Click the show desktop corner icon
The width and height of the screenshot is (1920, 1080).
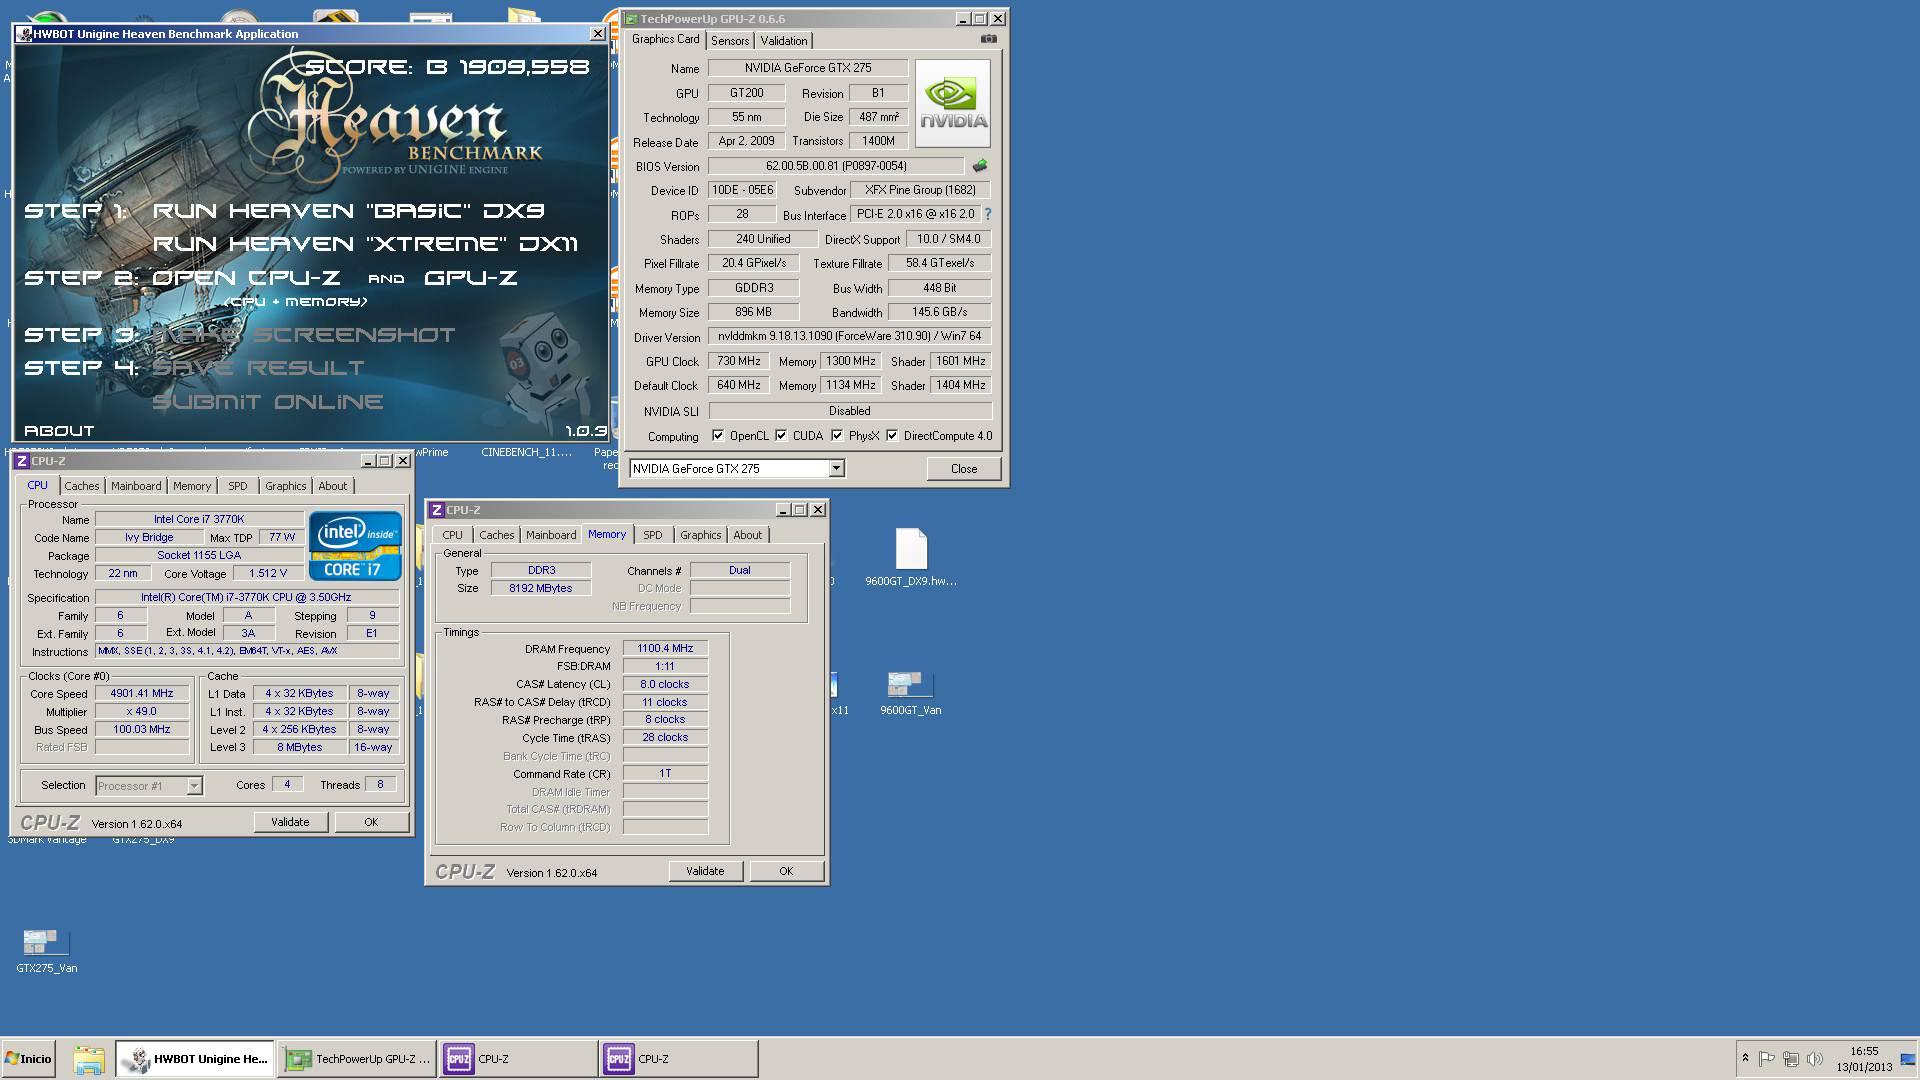pos(1908,1059)
